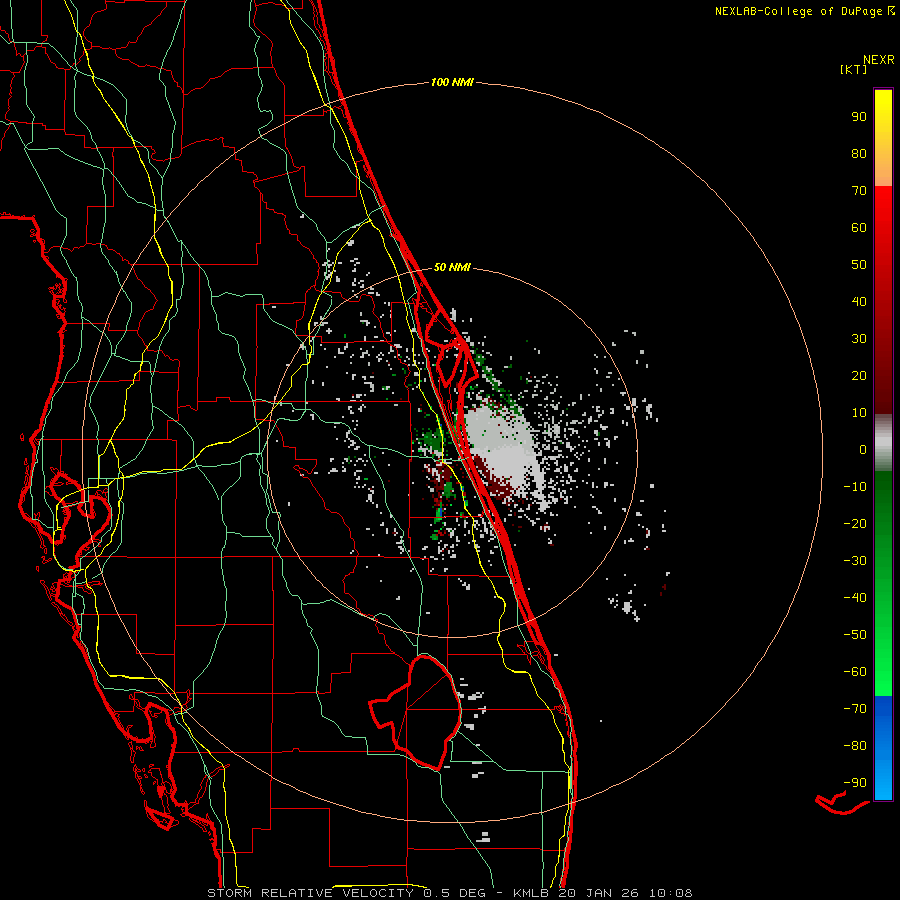Screen dimensions: 900x900
Task: Click the 40 knot scale label
Action: 859,301
